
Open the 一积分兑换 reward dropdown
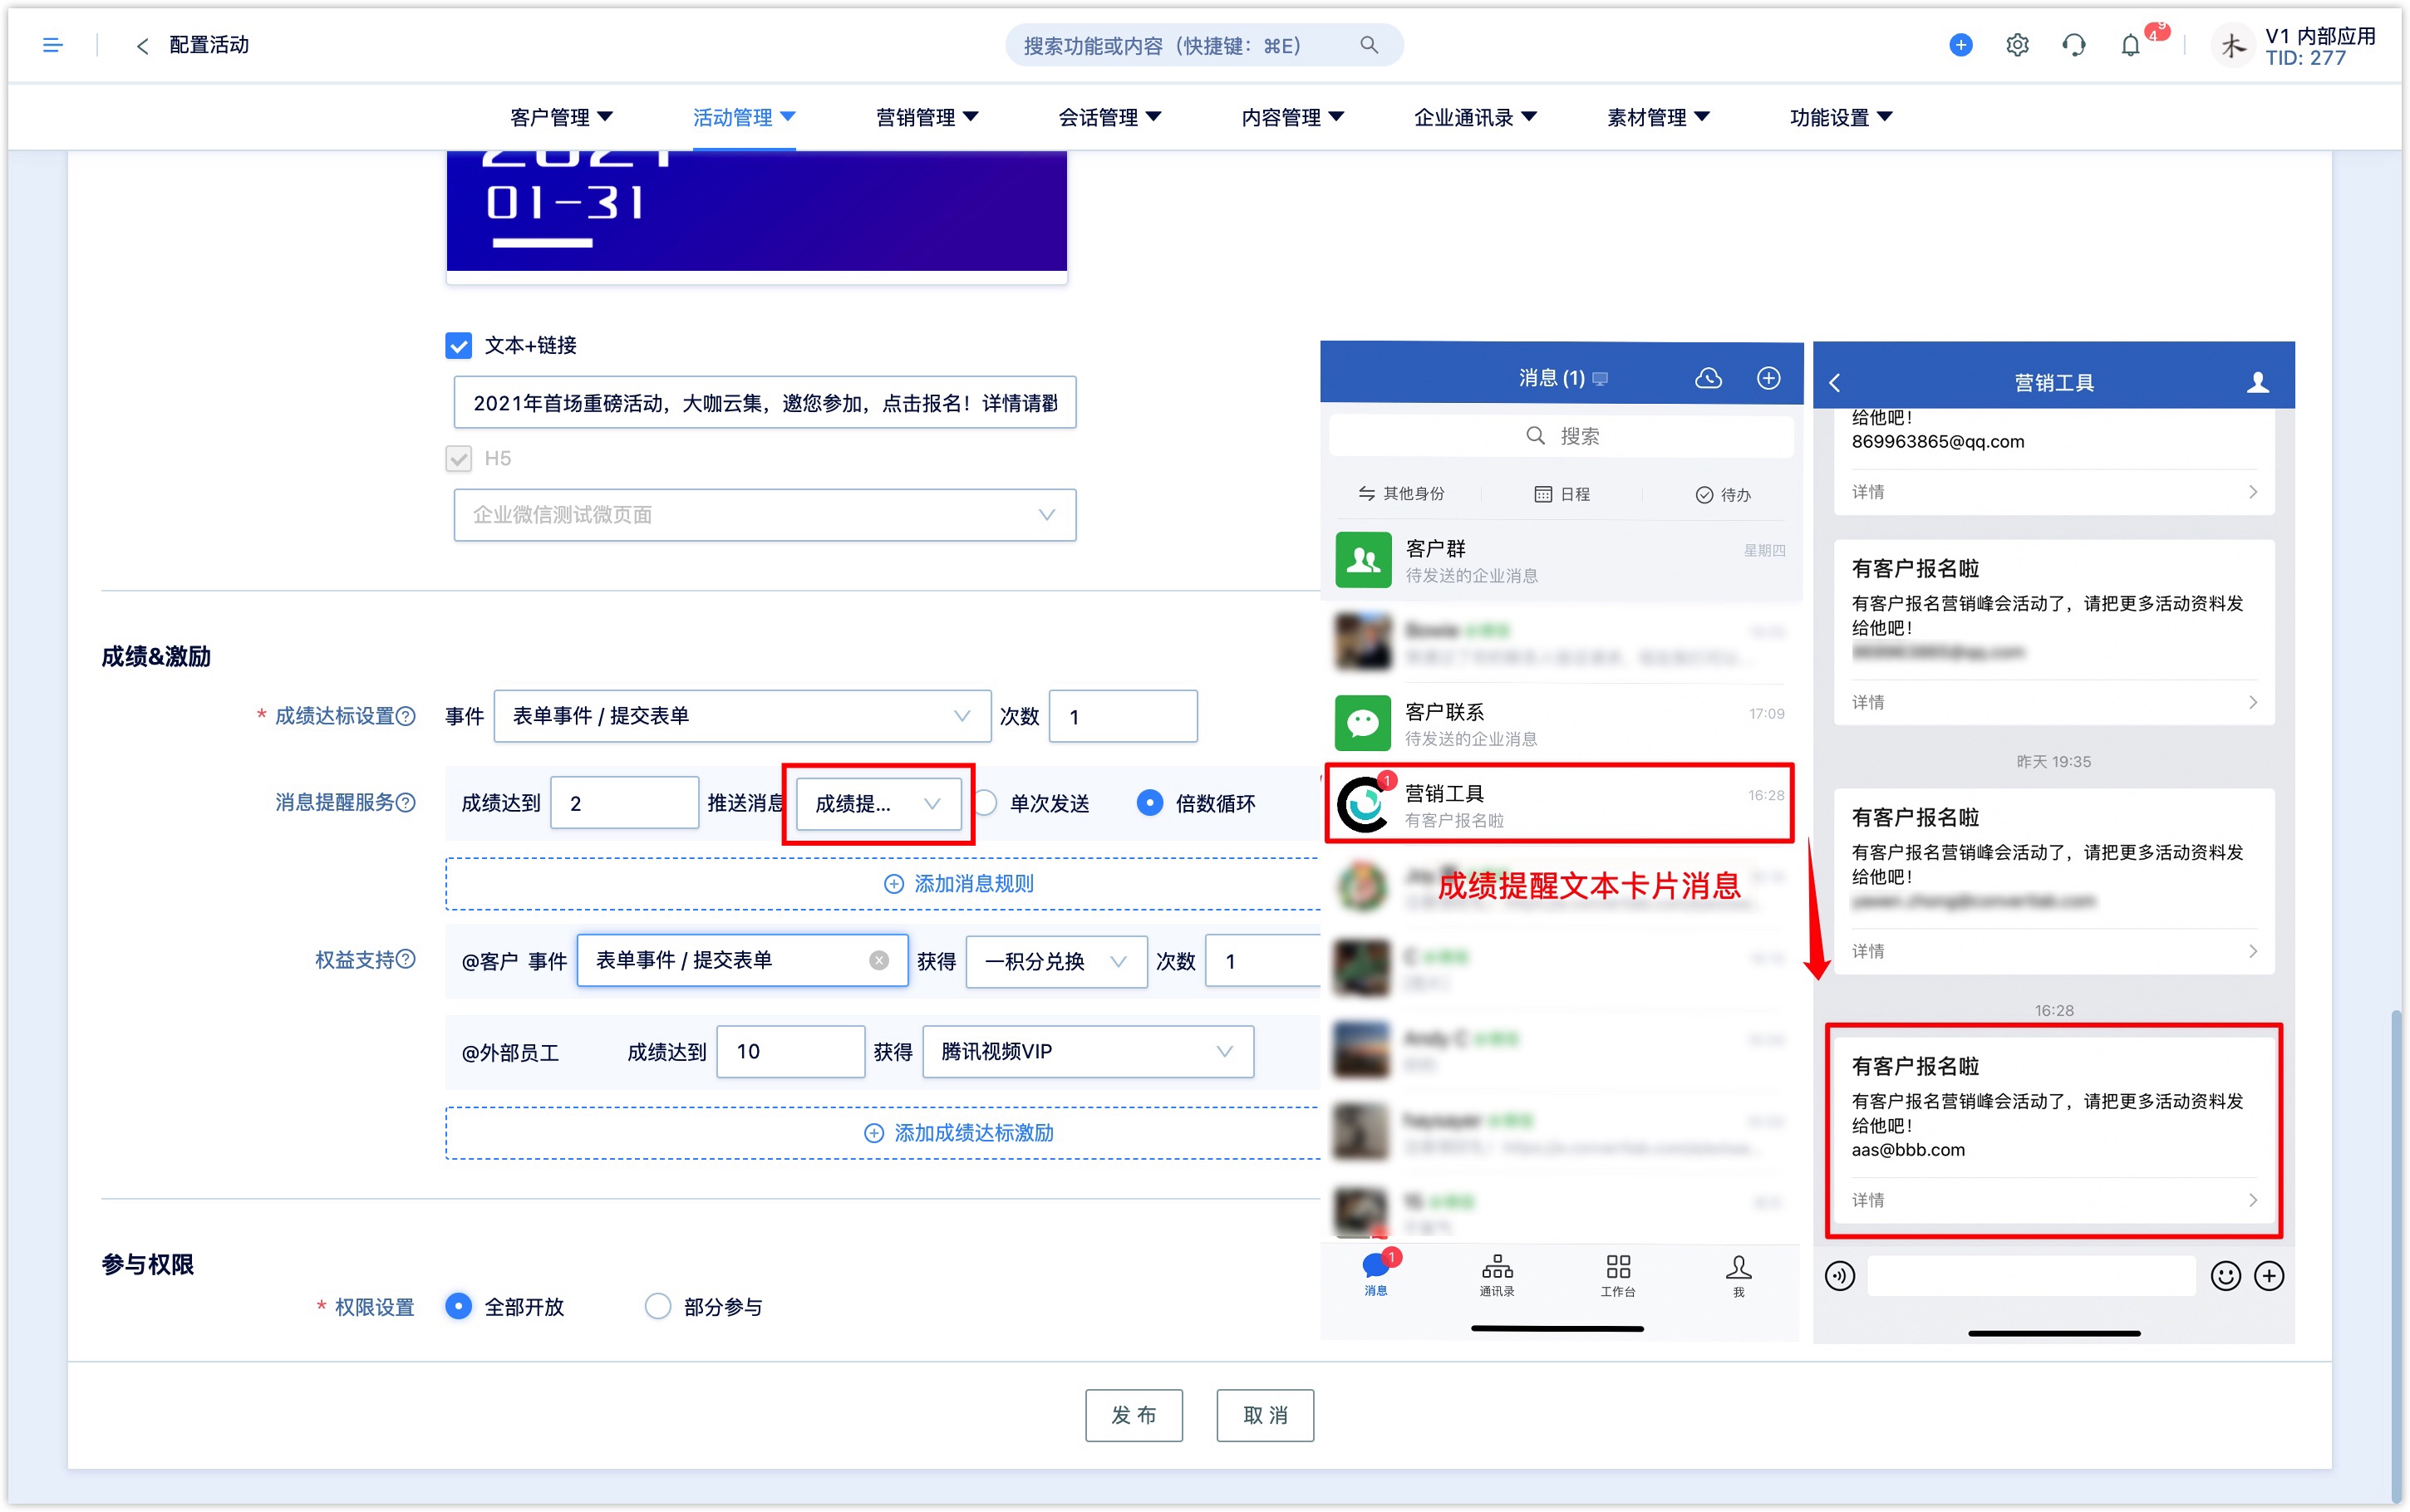(1056, 961)
